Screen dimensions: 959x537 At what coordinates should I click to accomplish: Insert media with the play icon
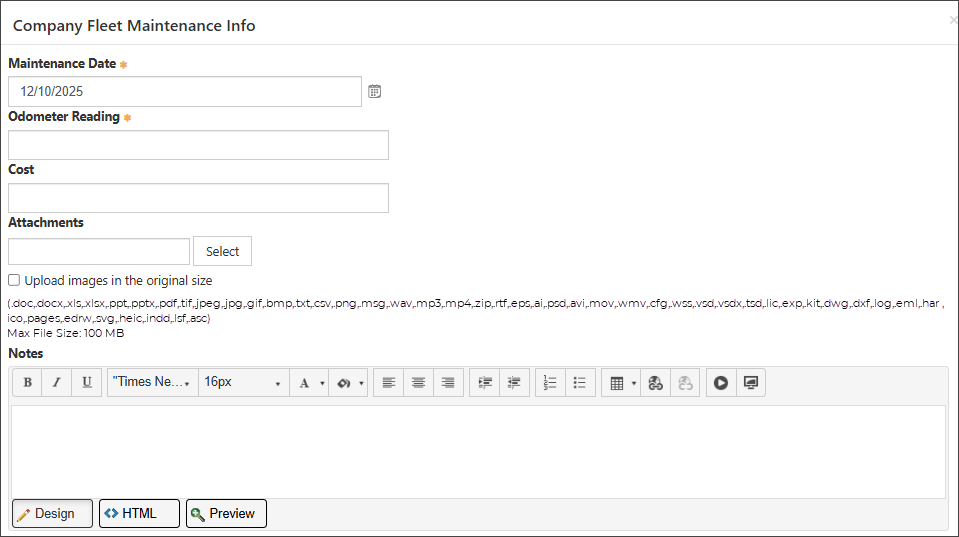721,383
